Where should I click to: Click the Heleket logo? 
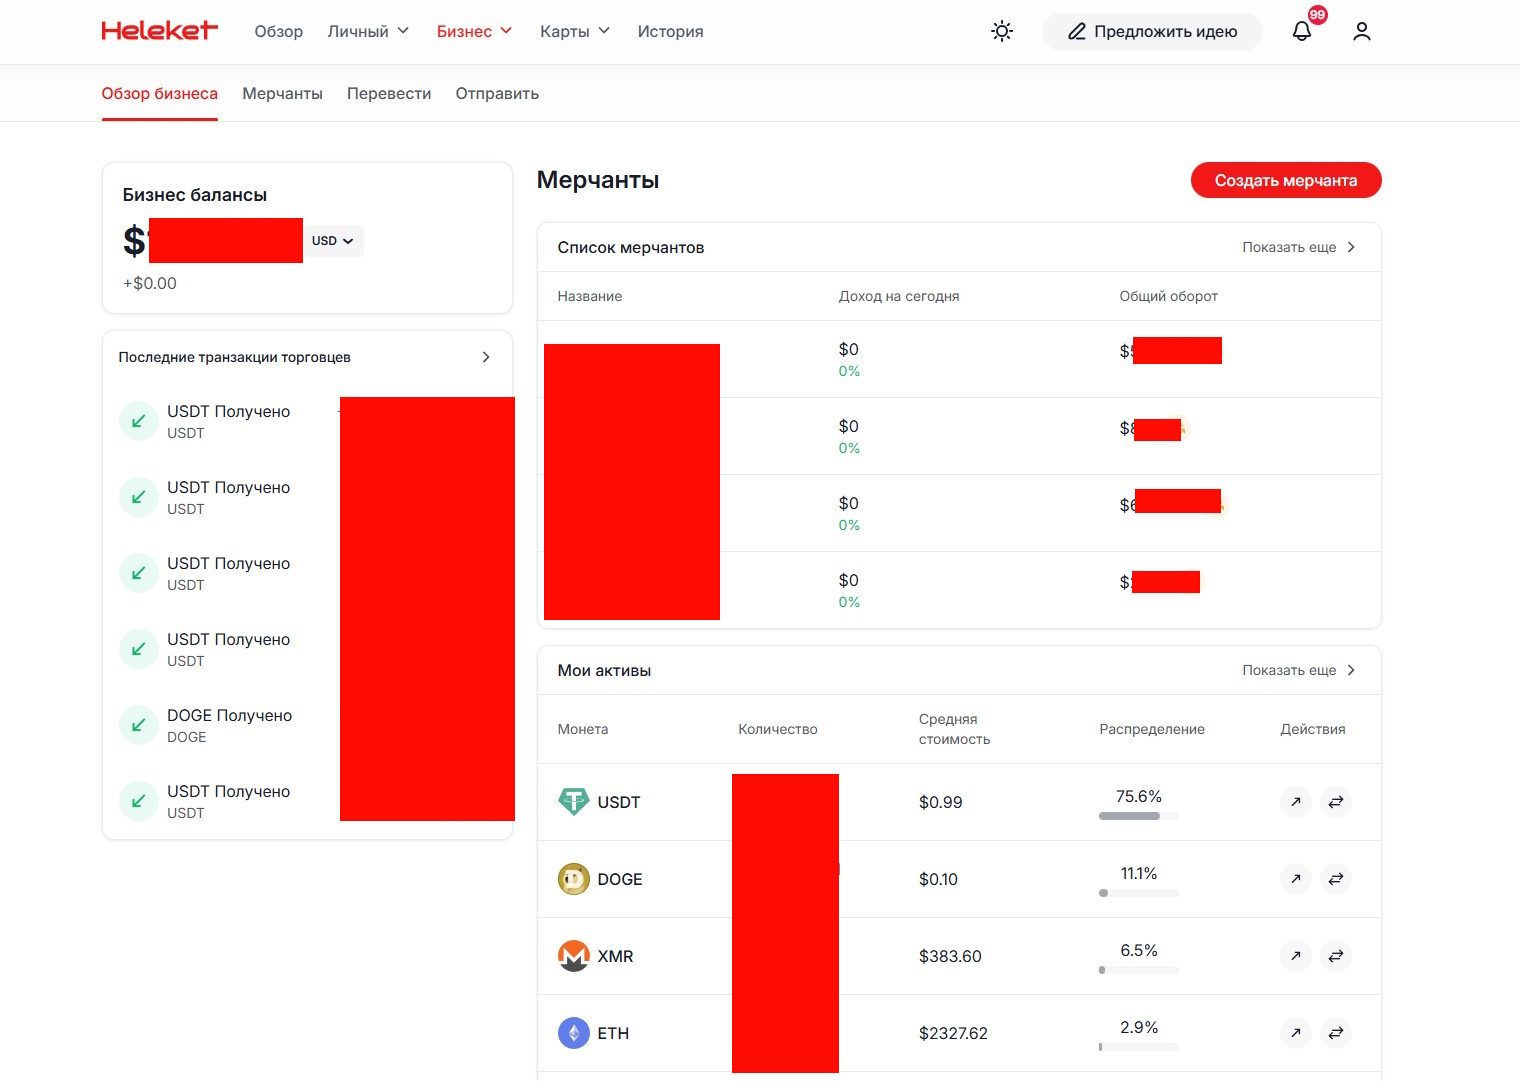(159, 31)
